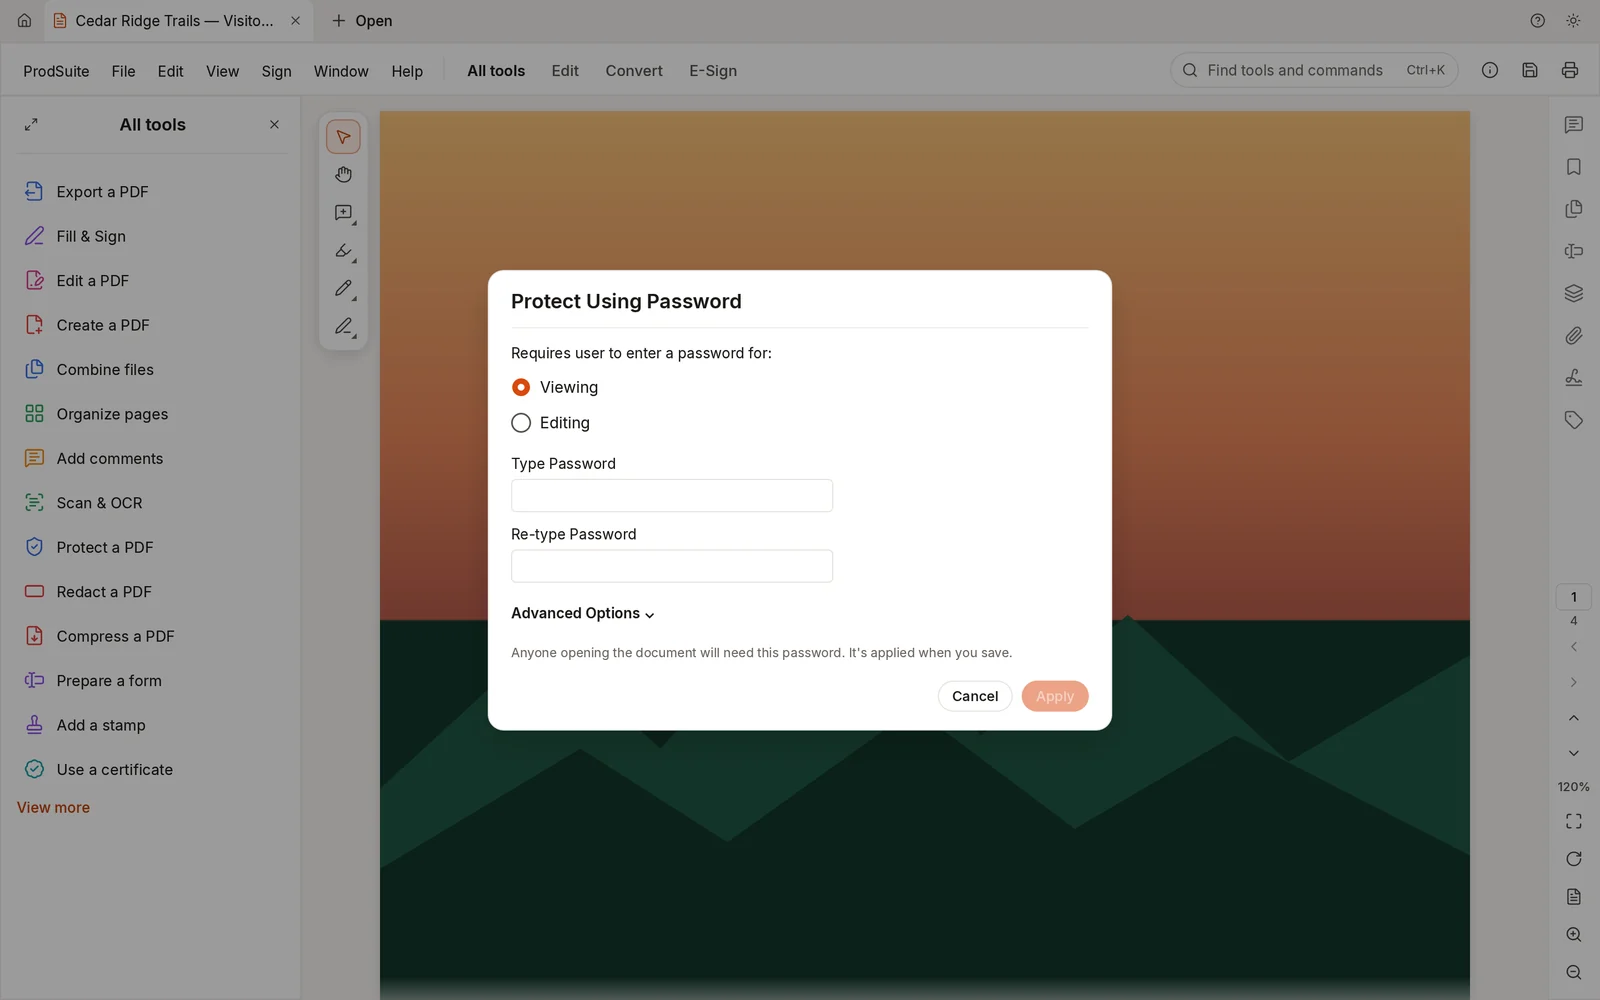Open the File menu

[123, 71]
